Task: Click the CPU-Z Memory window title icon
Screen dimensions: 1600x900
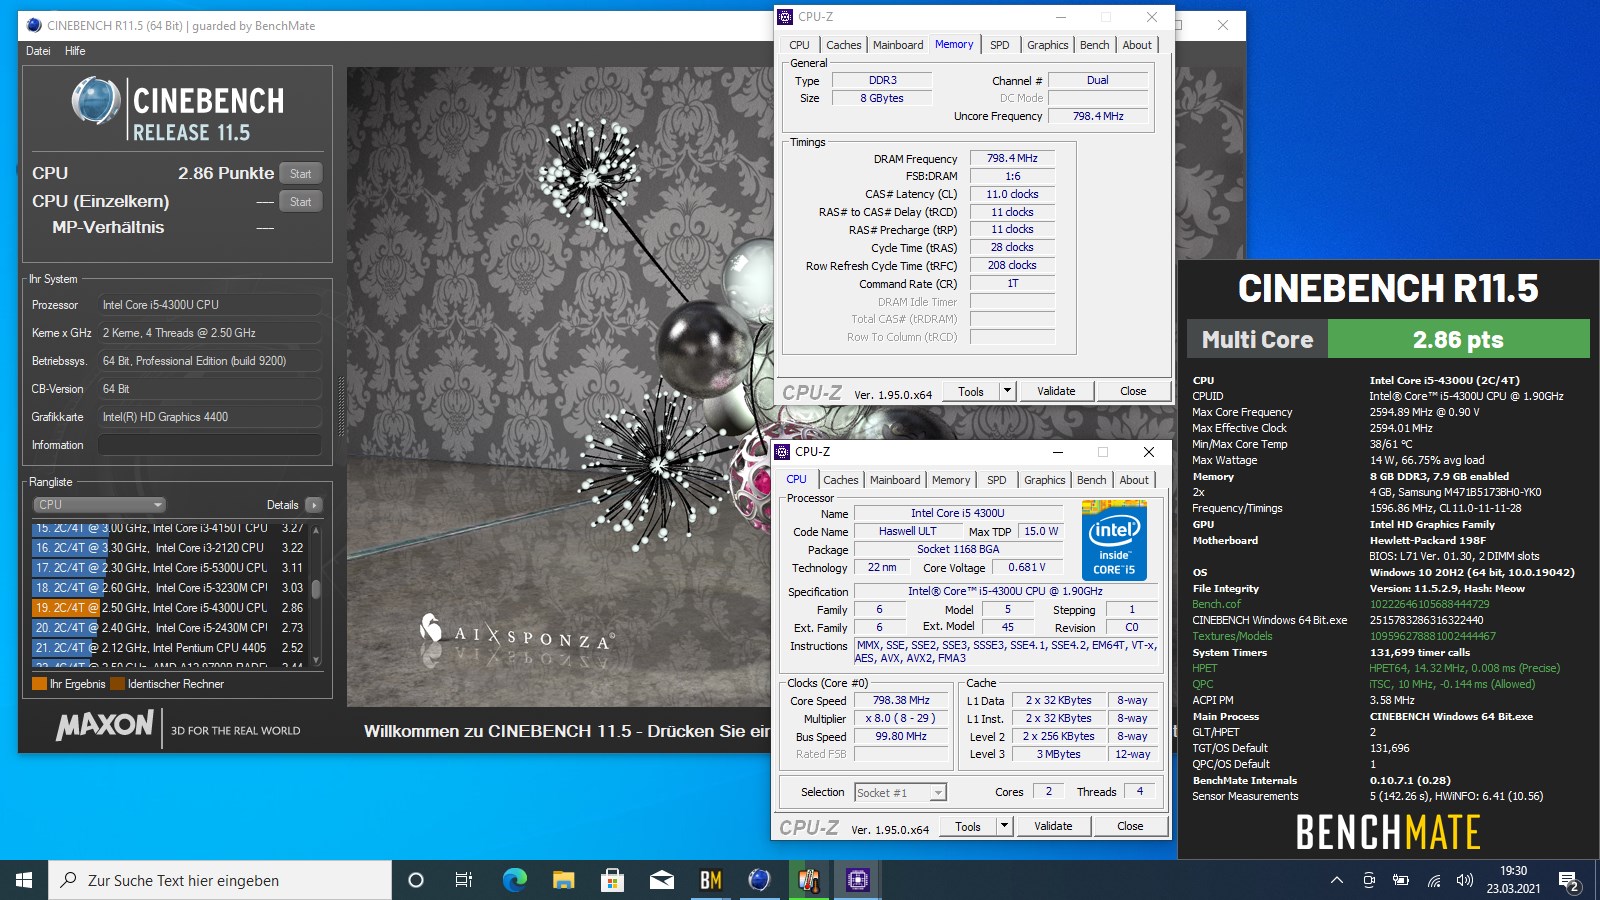Action: (785, 17)
